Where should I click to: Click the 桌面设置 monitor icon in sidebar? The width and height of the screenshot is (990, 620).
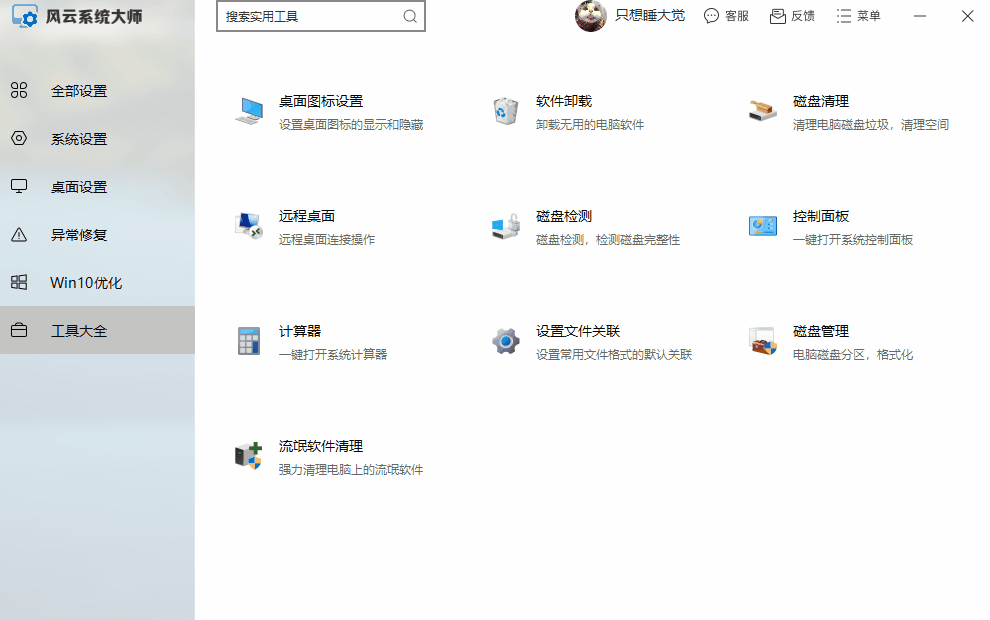click(x=19, y=186)
